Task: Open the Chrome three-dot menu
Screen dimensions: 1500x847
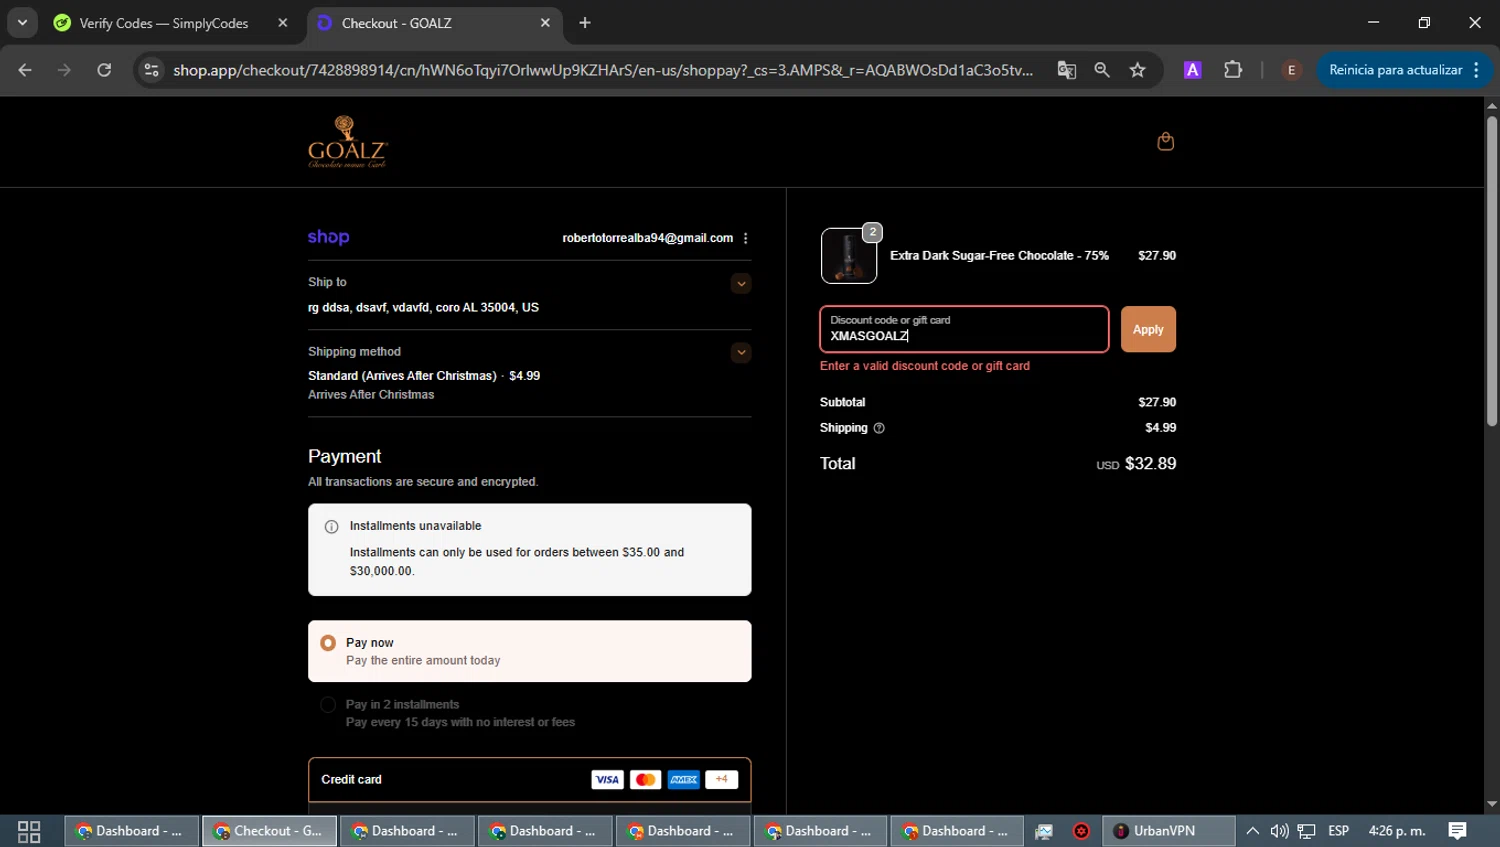Action: click(x=1476, y=70)
